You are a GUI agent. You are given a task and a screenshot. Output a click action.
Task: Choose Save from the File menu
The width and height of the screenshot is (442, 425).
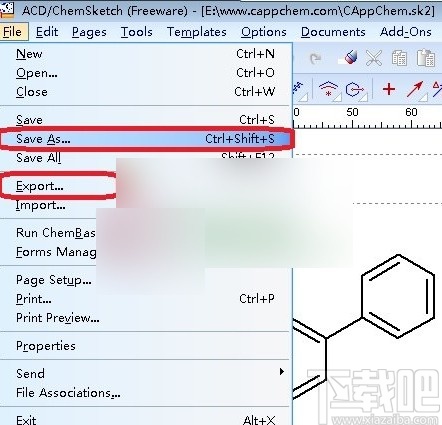tap(146, 120)
